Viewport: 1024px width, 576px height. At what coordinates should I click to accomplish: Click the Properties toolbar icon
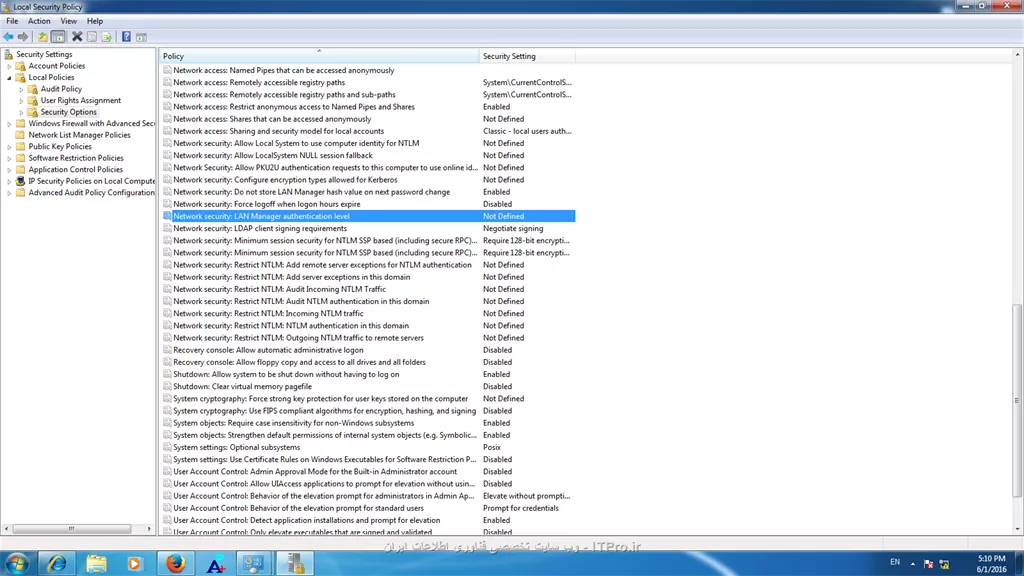(x=92, y=37)
